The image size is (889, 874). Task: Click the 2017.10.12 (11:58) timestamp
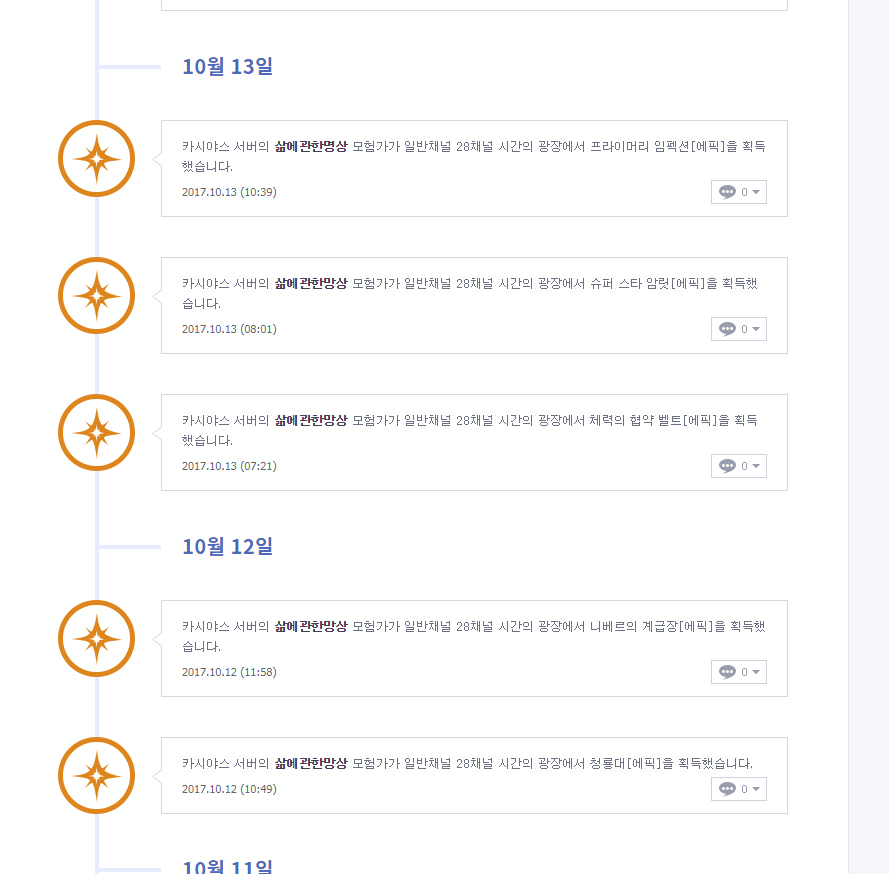click(x=229, y=672)
